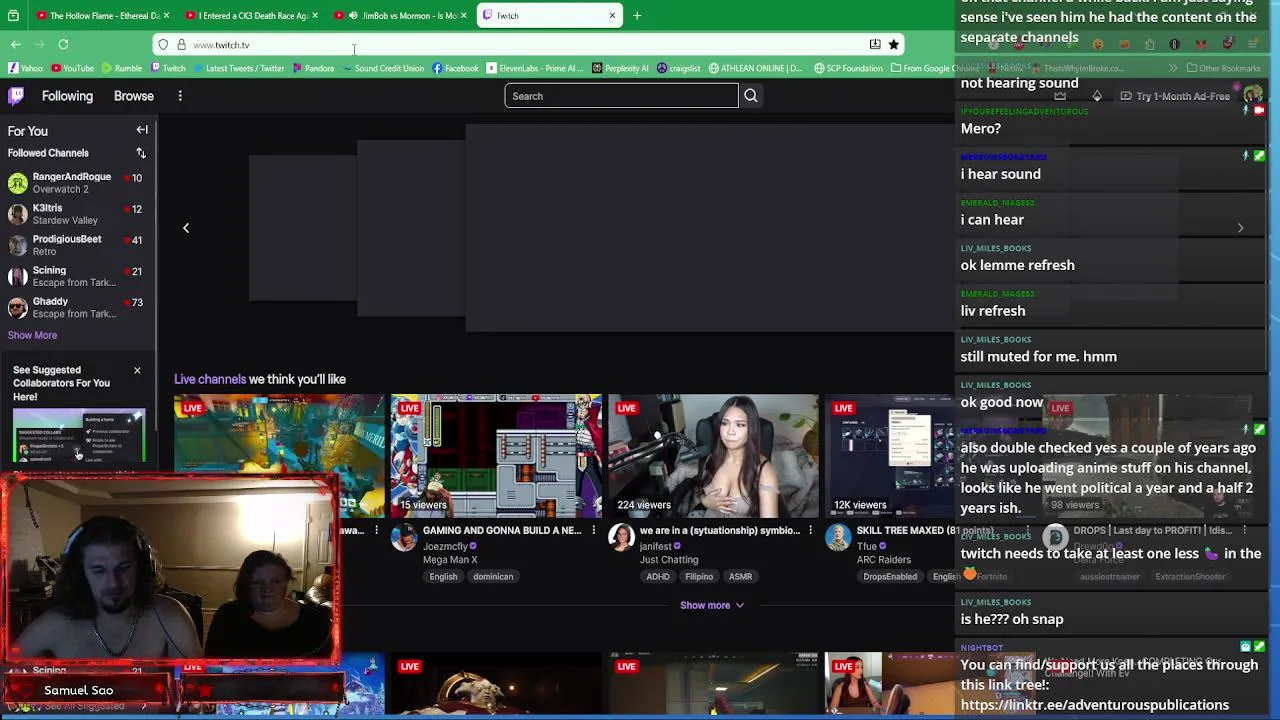Expand live channels with Show more

tap(712, 605)
